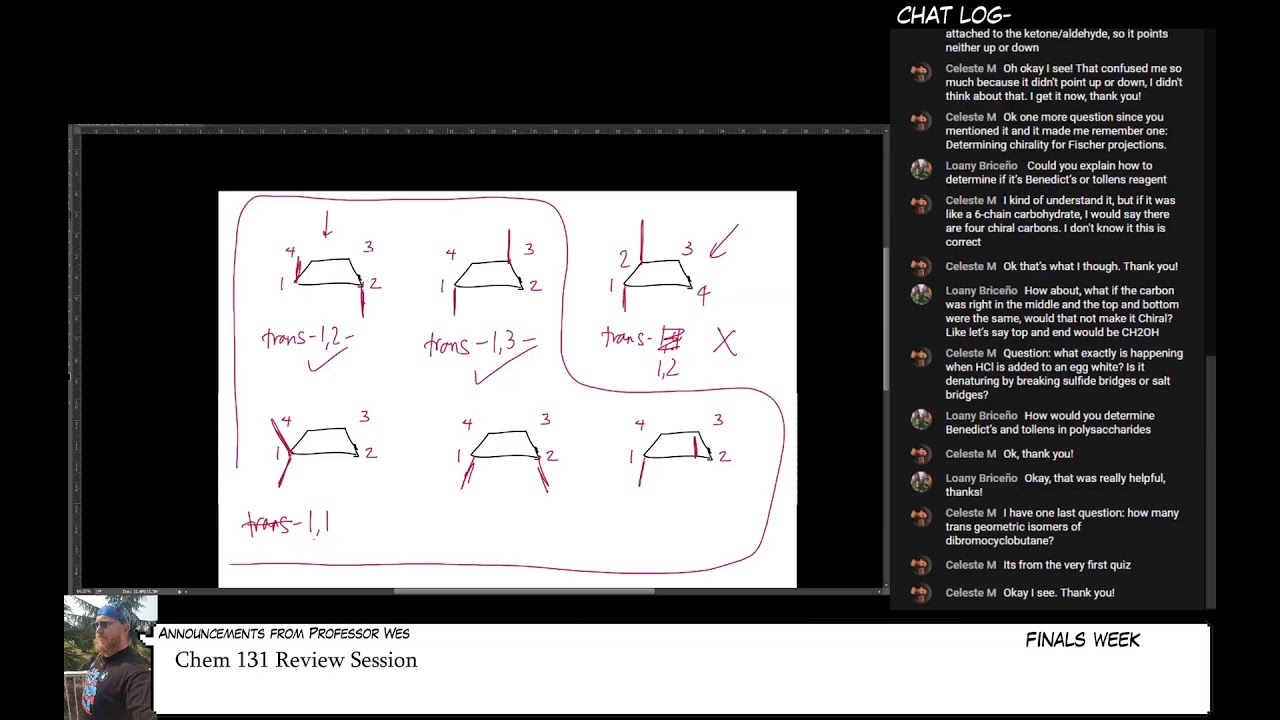Click Celeste M avatar beside 'first quiz' message
The image size is (1280, 720).
[921, 566]
